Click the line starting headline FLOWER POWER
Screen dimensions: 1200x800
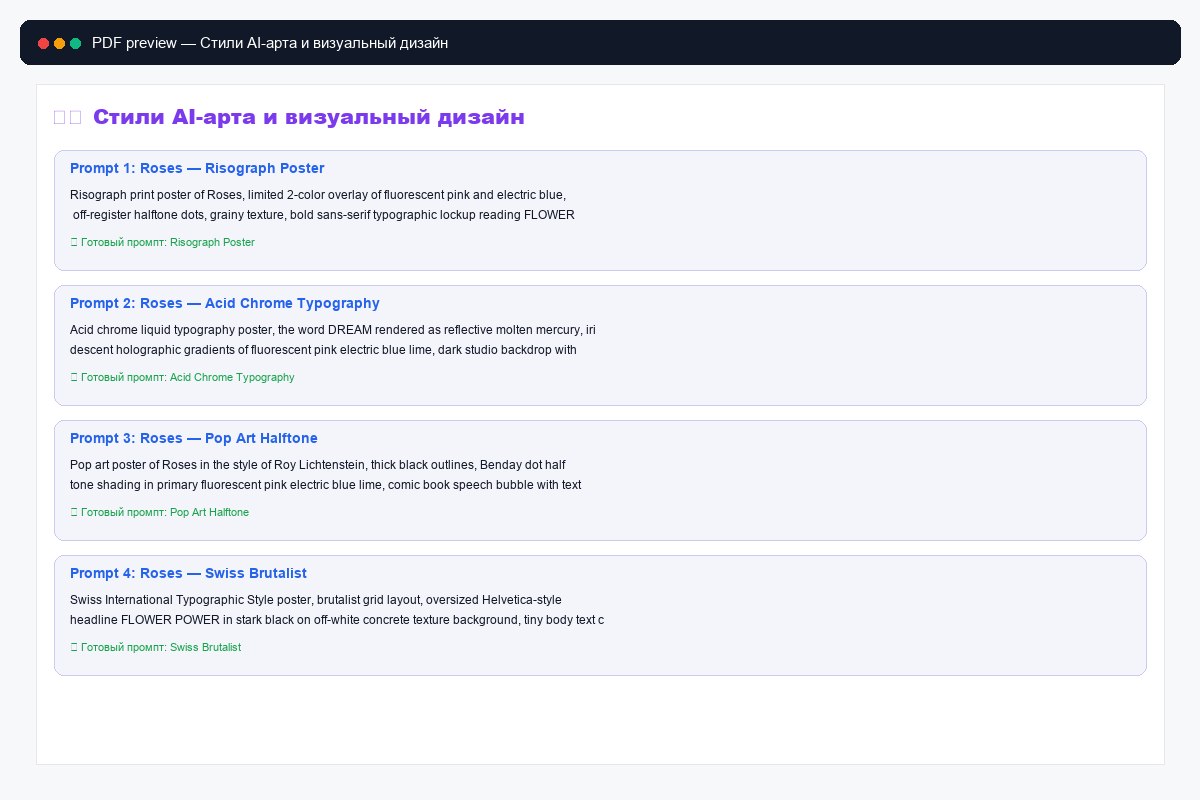337,620
